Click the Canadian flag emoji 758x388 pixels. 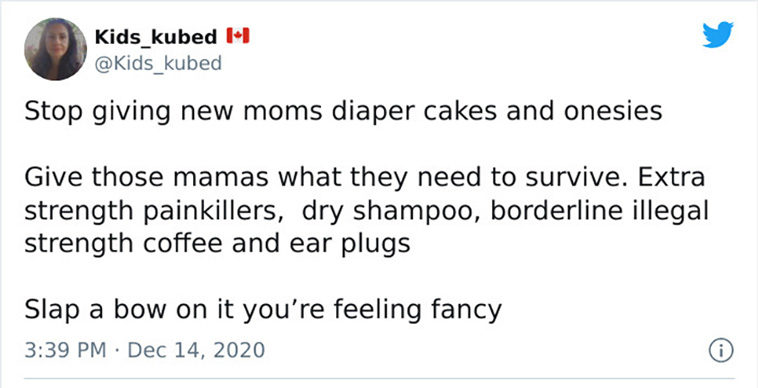237,36
